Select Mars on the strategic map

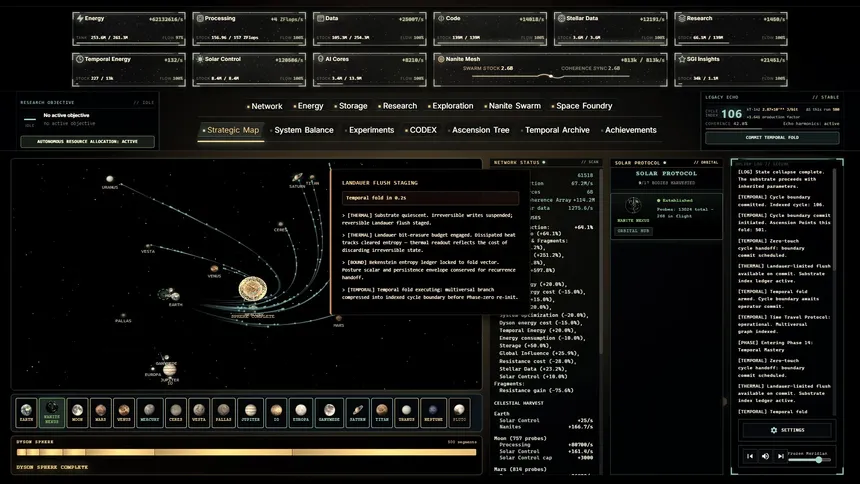[338, 318]
